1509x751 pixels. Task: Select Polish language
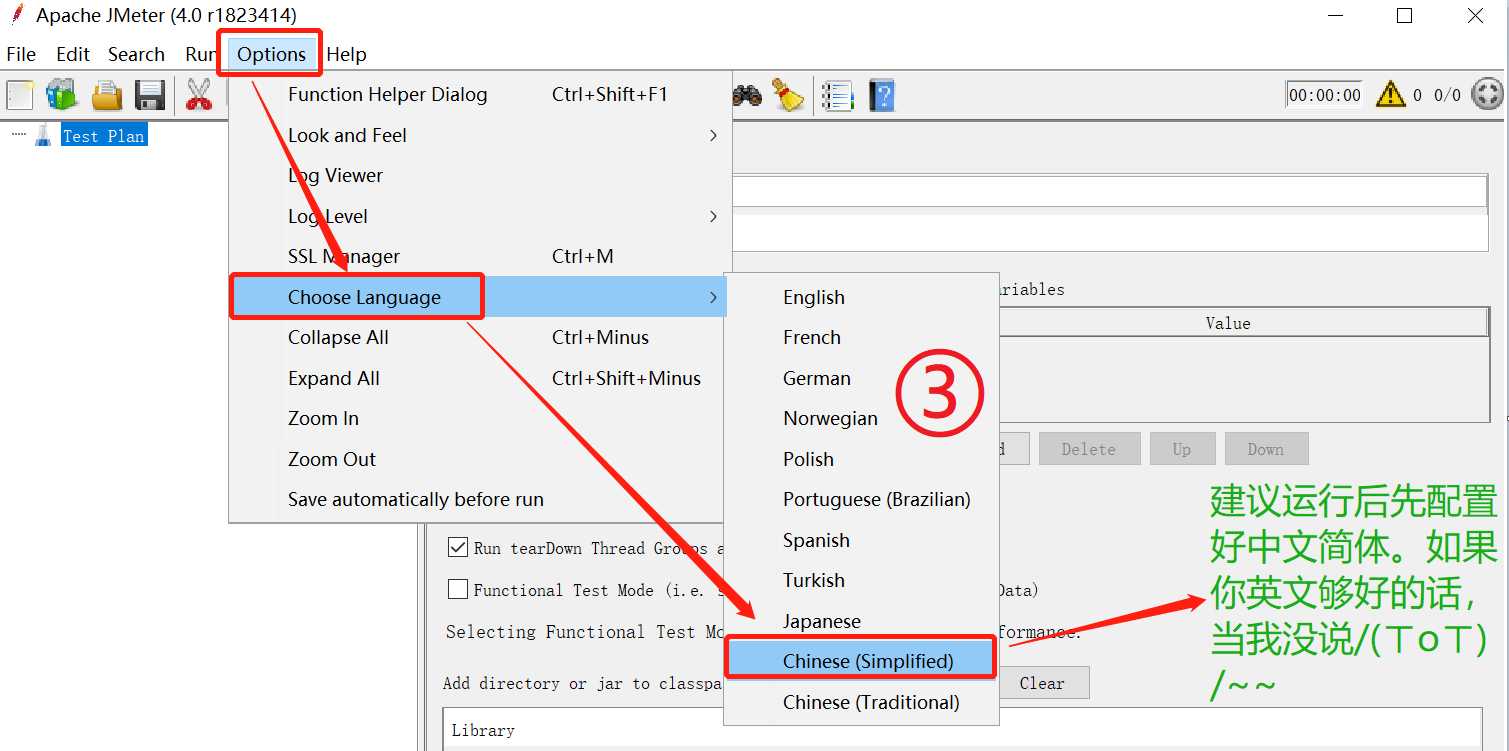pyautogui.click(x=861, y=459)
